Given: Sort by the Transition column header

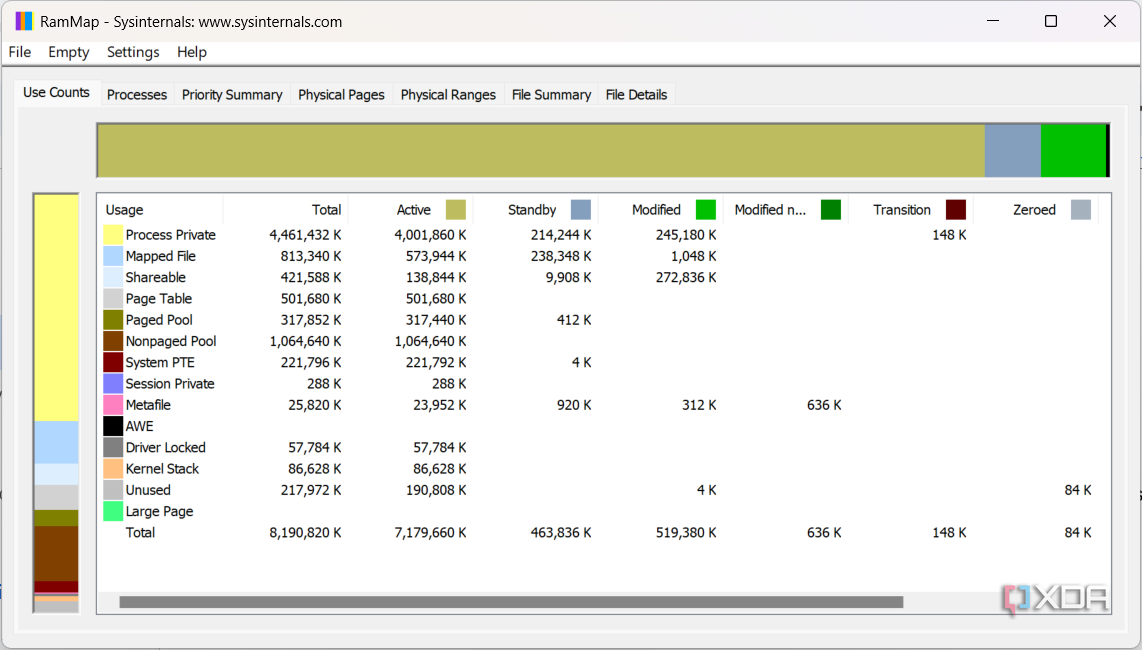Looking at the screenshot, I should point(911,210).
